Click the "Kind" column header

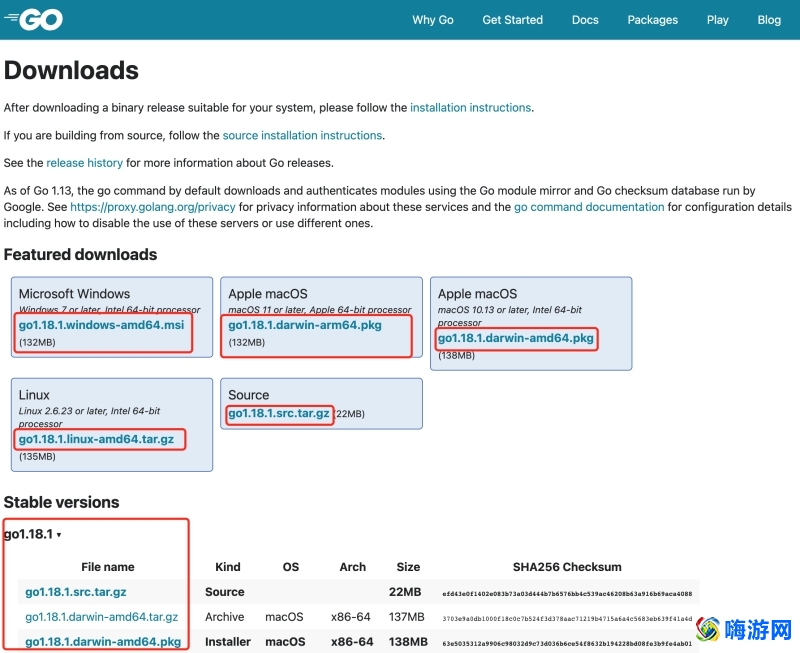[228, 567]
